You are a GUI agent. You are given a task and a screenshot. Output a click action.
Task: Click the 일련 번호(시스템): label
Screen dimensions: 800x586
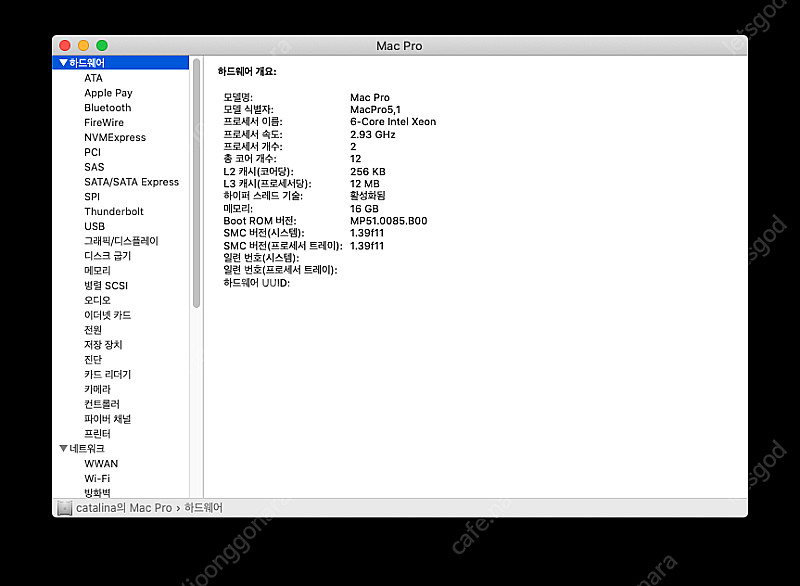click(x=261, y=258)
